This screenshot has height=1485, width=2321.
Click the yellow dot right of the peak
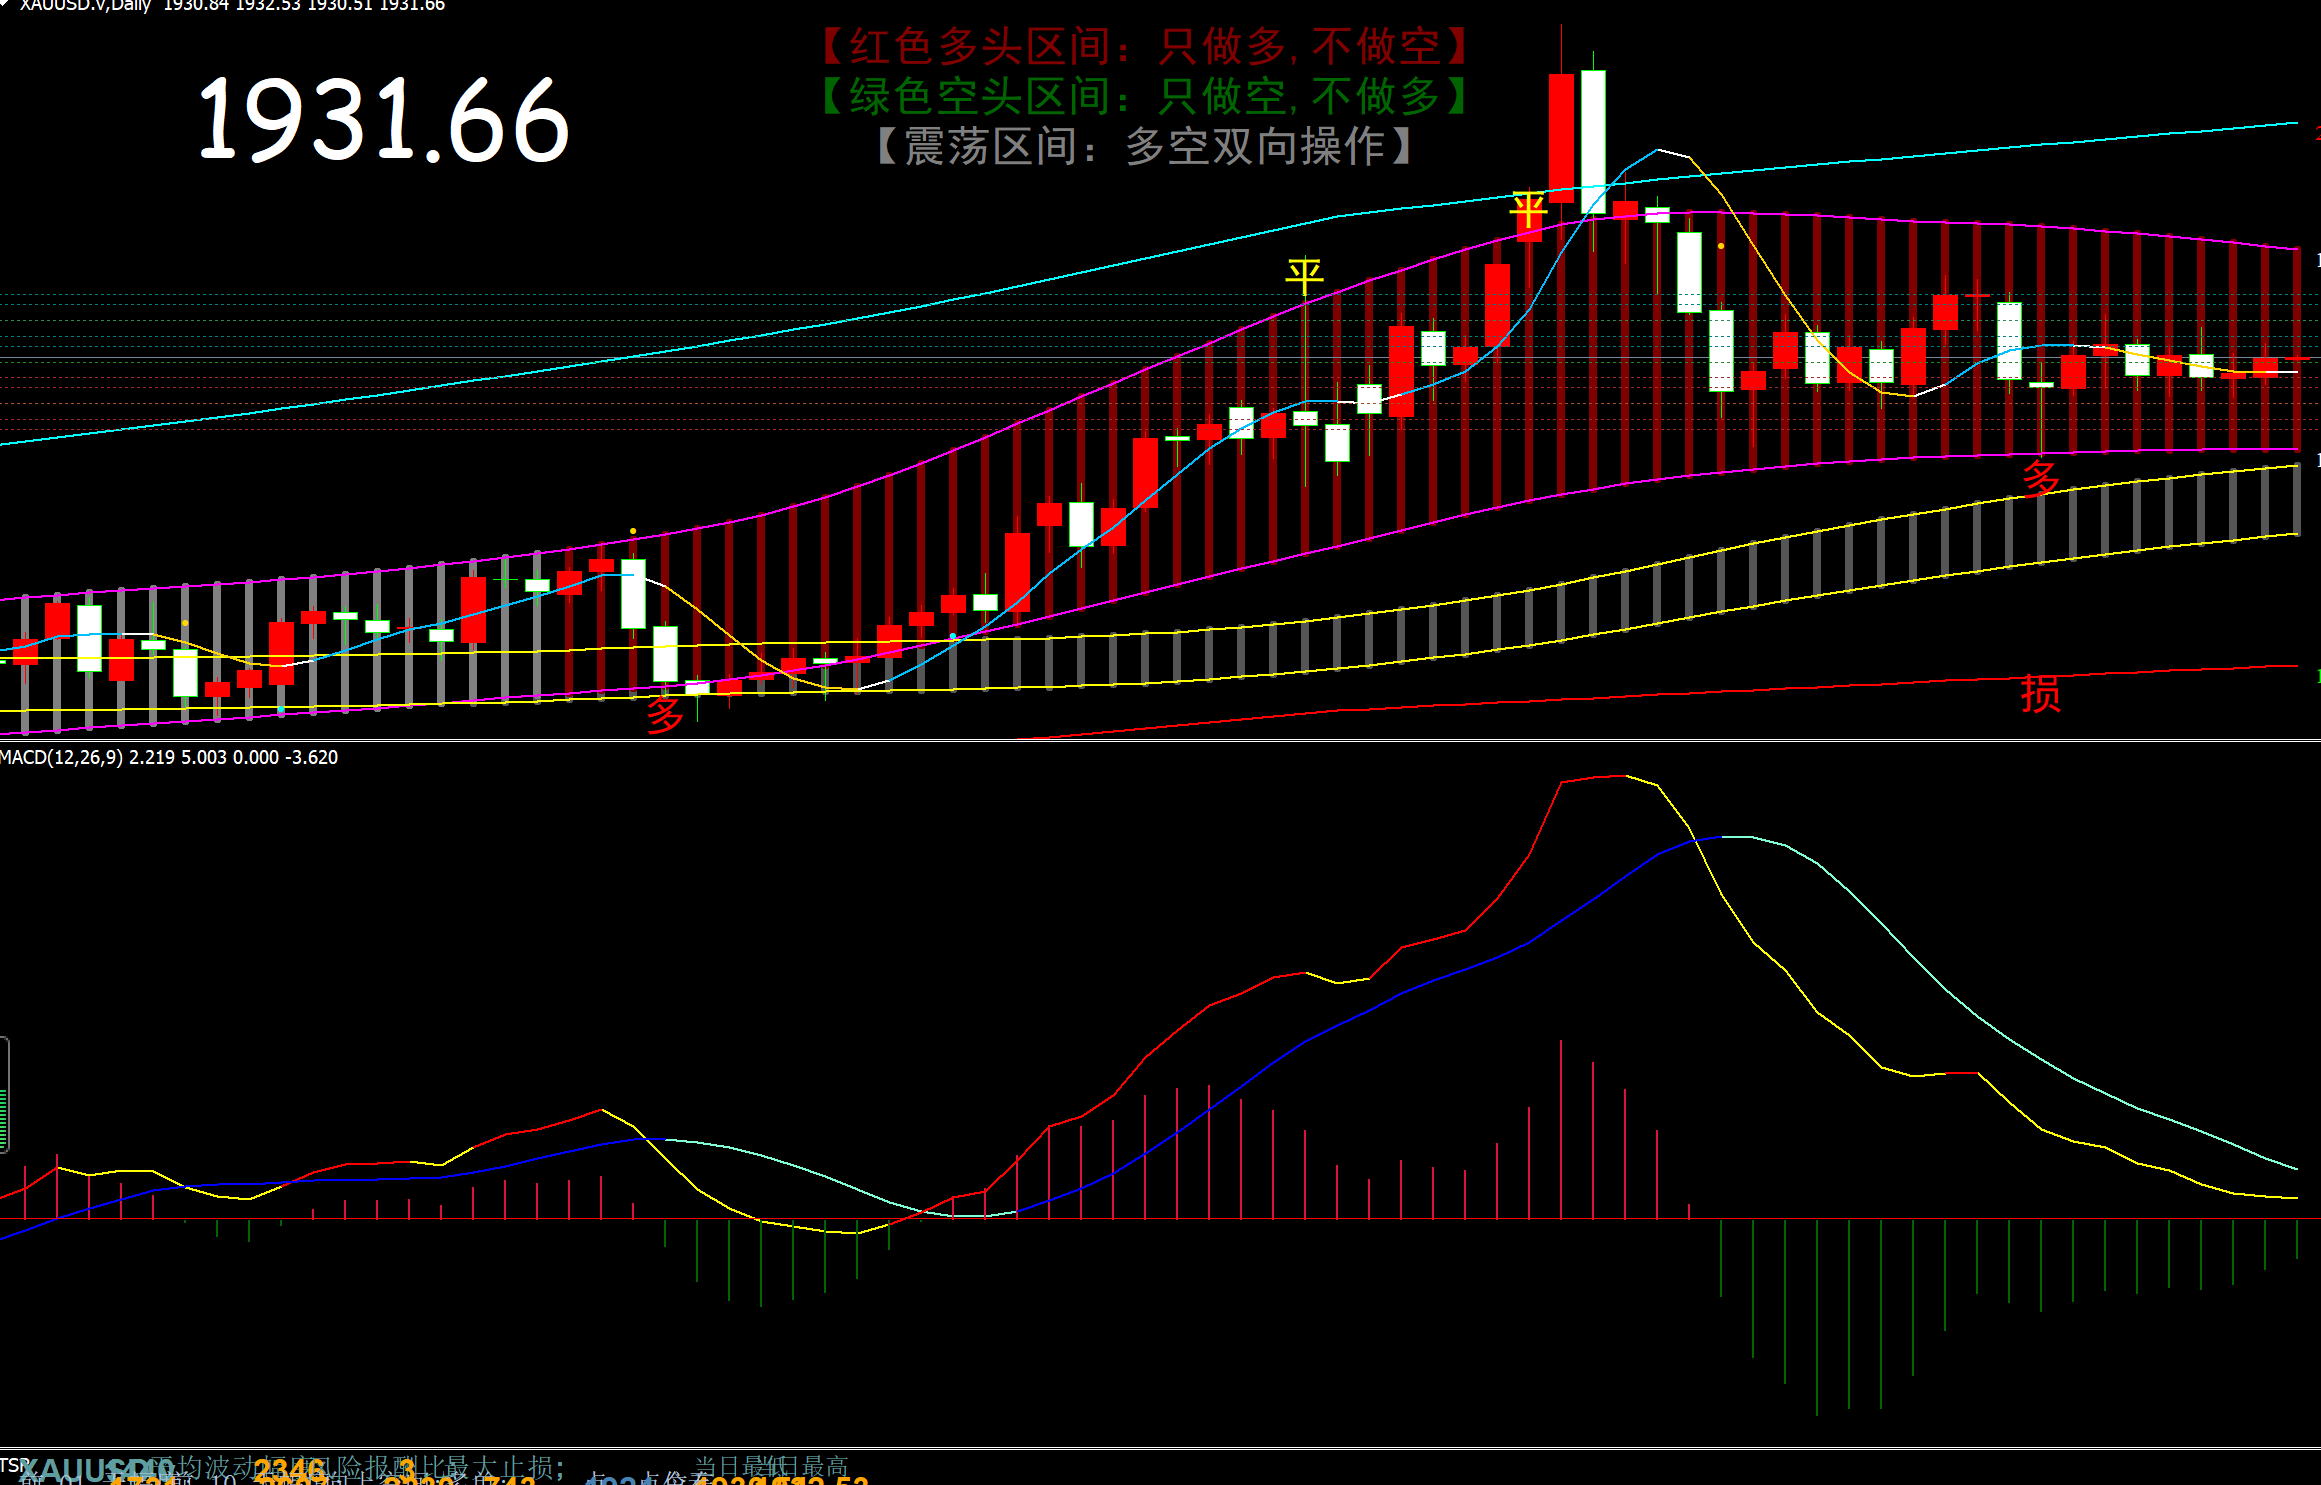coord(1720,245)
